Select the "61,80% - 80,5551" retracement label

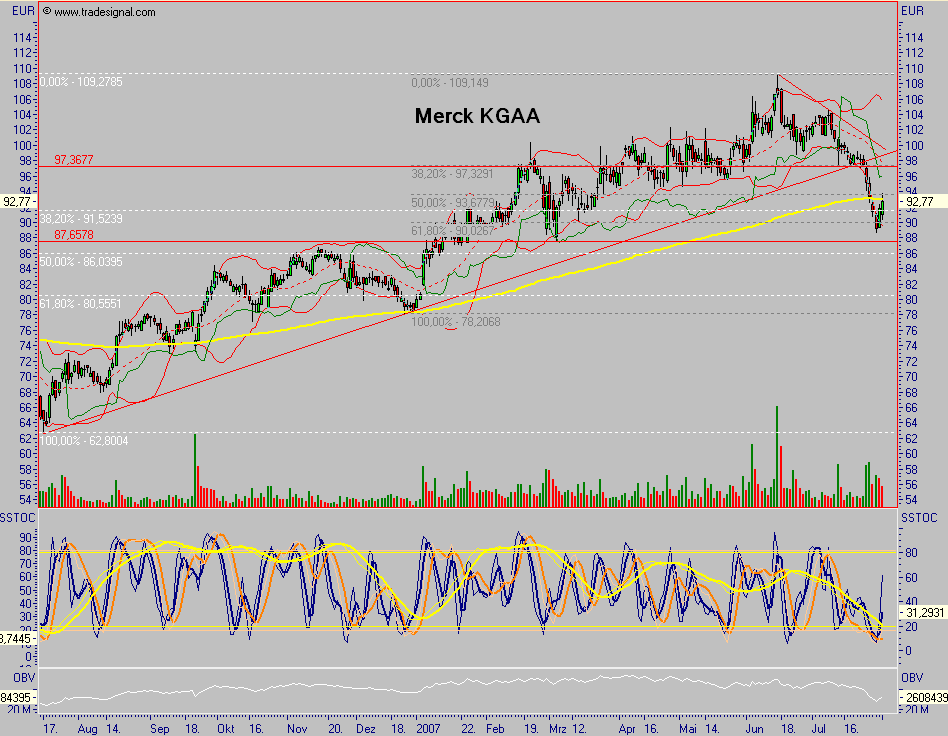[81, 304]
